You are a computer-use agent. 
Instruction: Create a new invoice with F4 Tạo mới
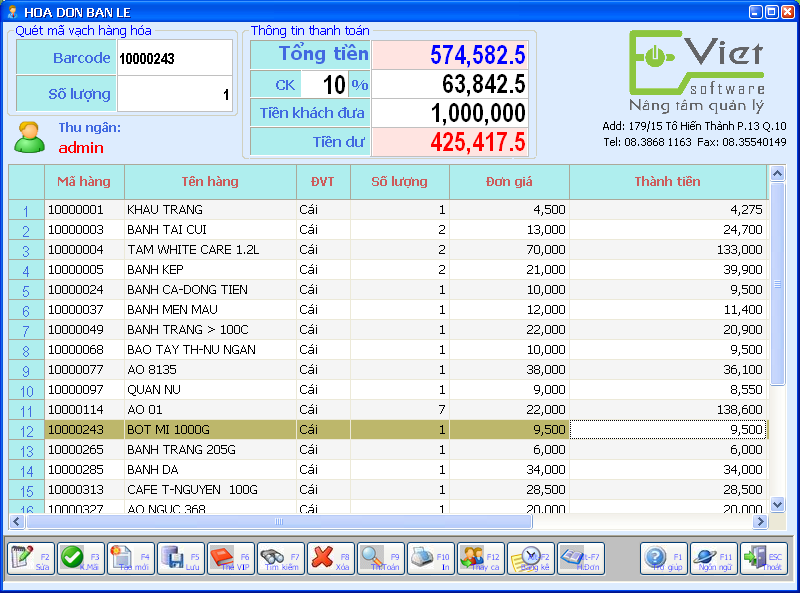(x=131, y=558)
